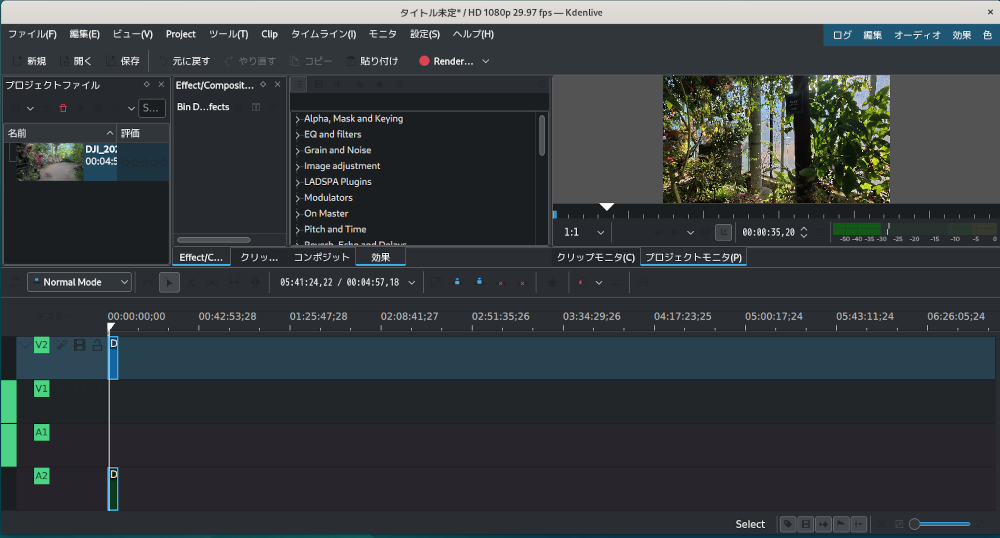The width and height of the screenshot is (1000, 538).
Task: Toggle the monitor edit mode button
Action: 723,232
